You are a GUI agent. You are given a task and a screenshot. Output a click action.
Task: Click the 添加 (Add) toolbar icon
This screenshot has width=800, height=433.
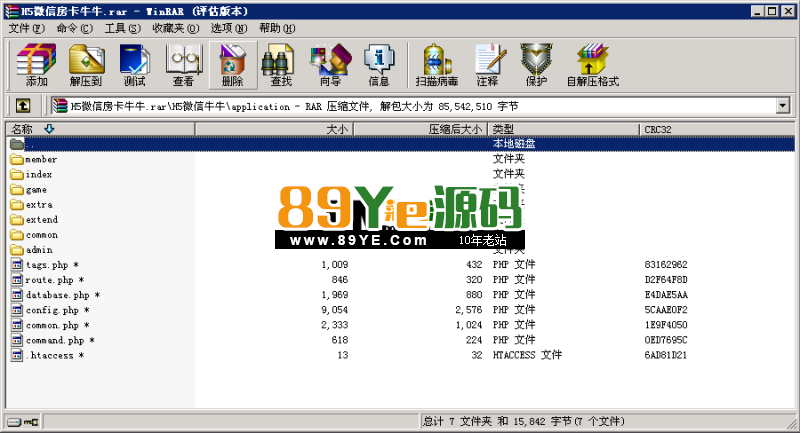[x=36, y=65]
